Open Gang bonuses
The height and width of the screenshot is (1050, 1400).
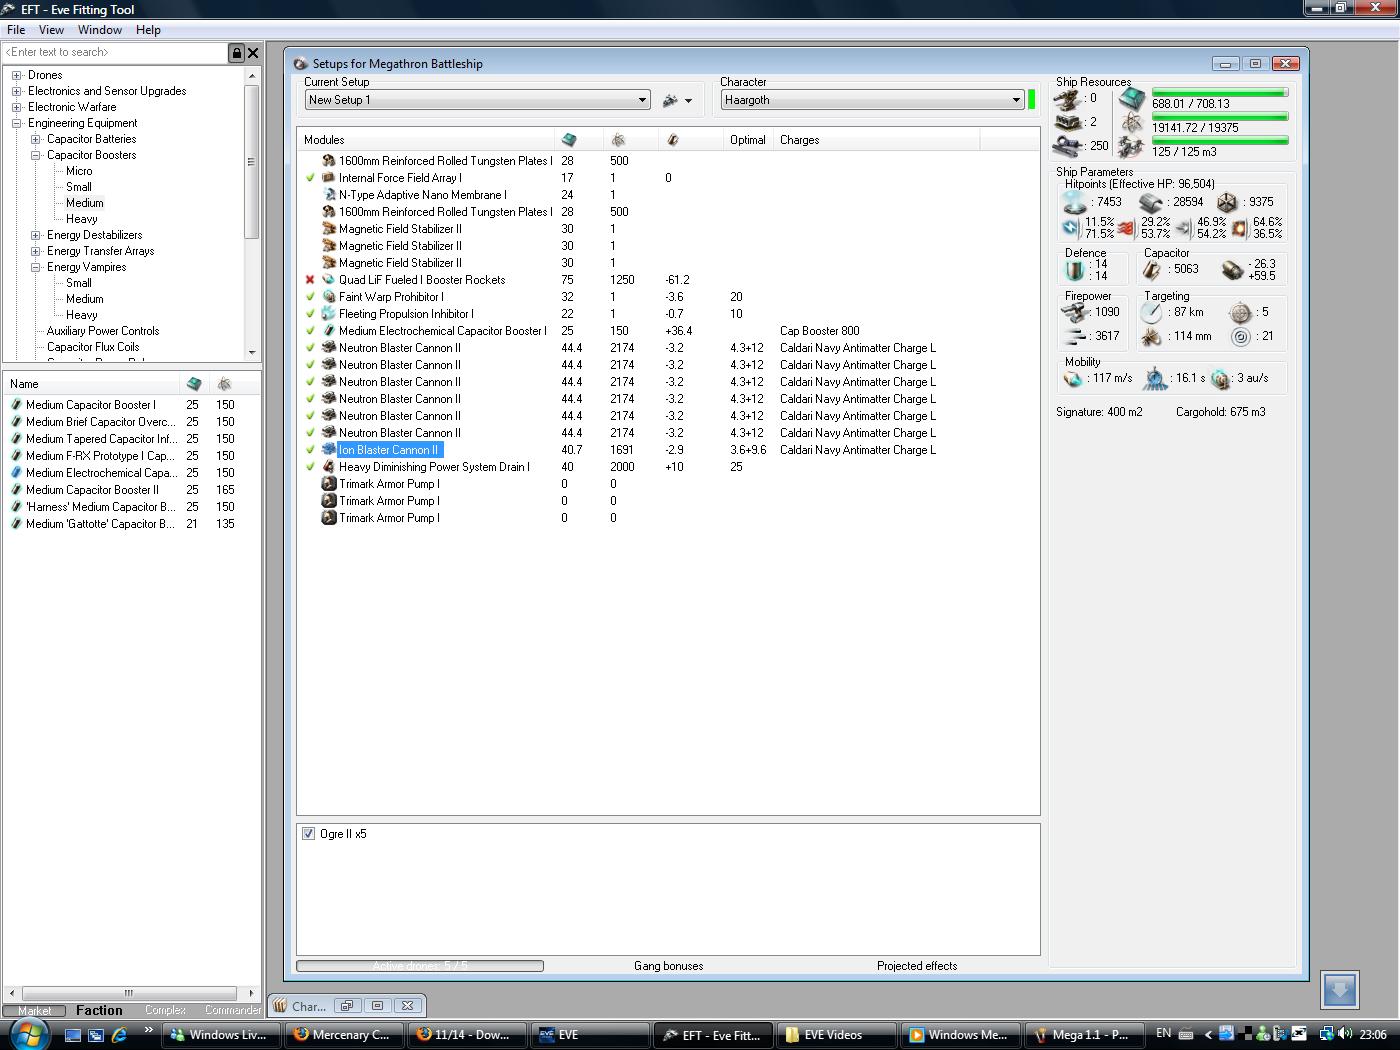668,966
